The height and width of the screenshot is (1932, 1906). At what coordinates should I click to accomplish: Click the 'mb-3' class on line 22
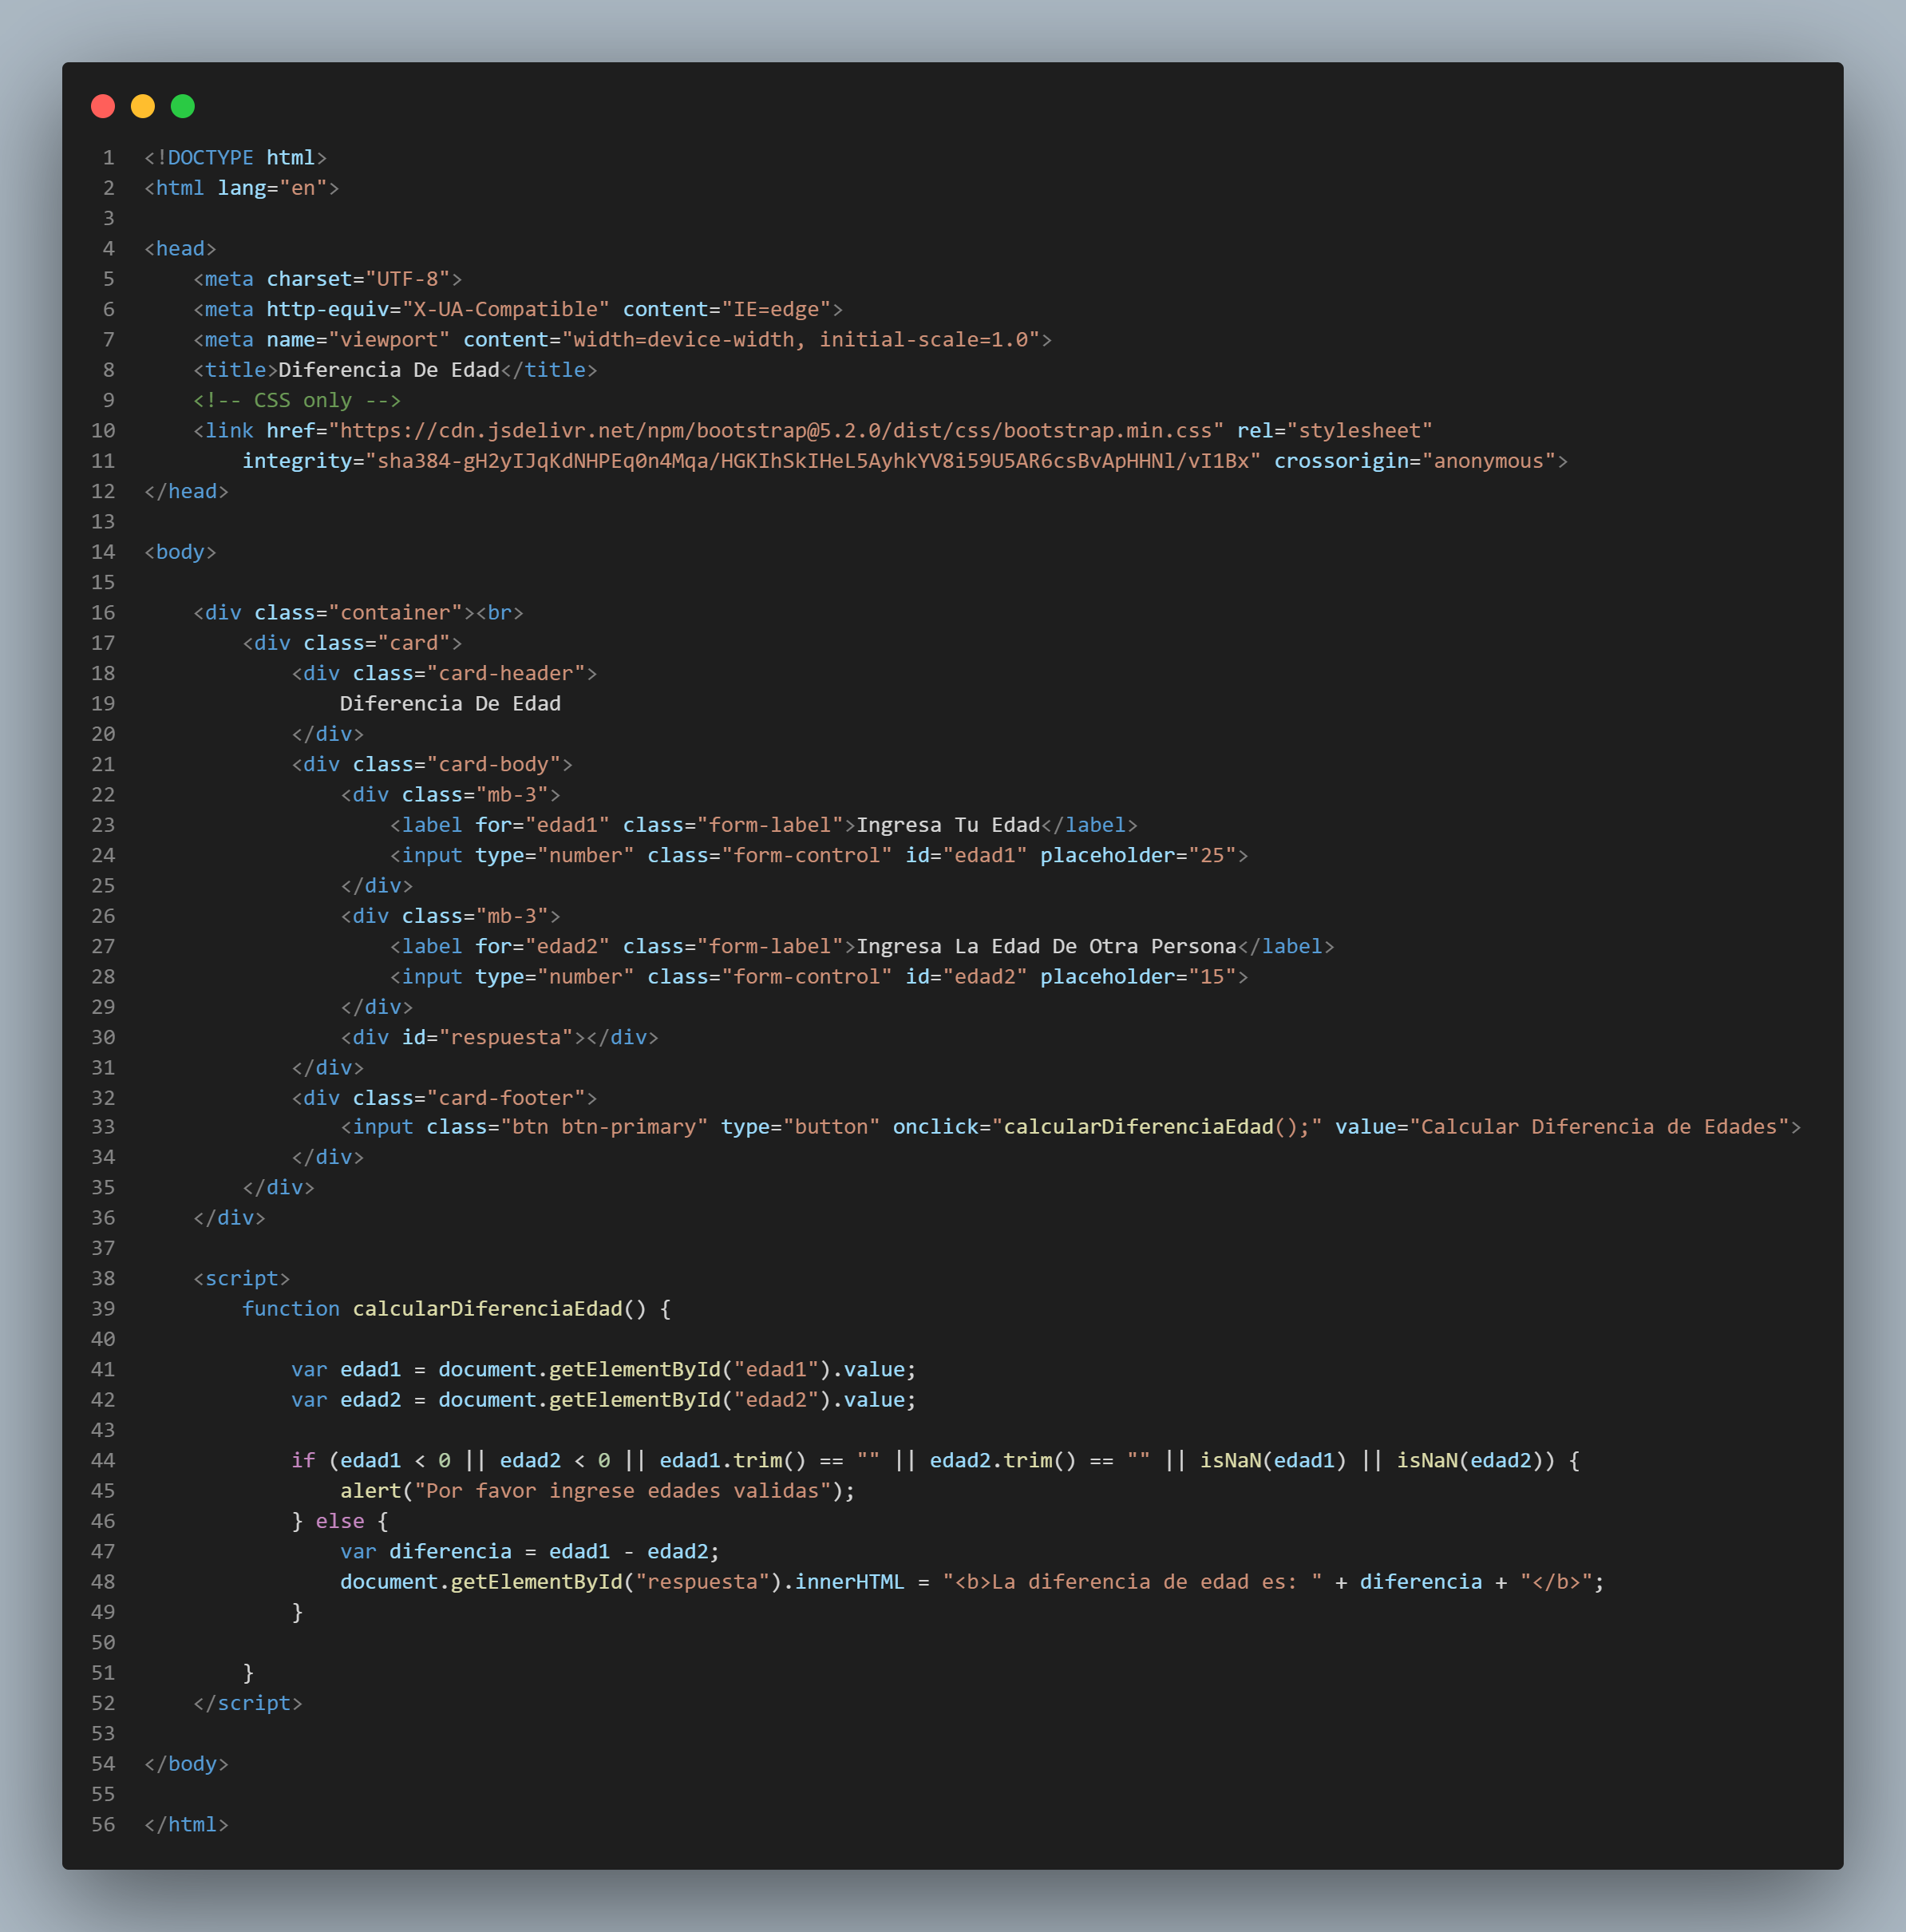tap(518, 795)
